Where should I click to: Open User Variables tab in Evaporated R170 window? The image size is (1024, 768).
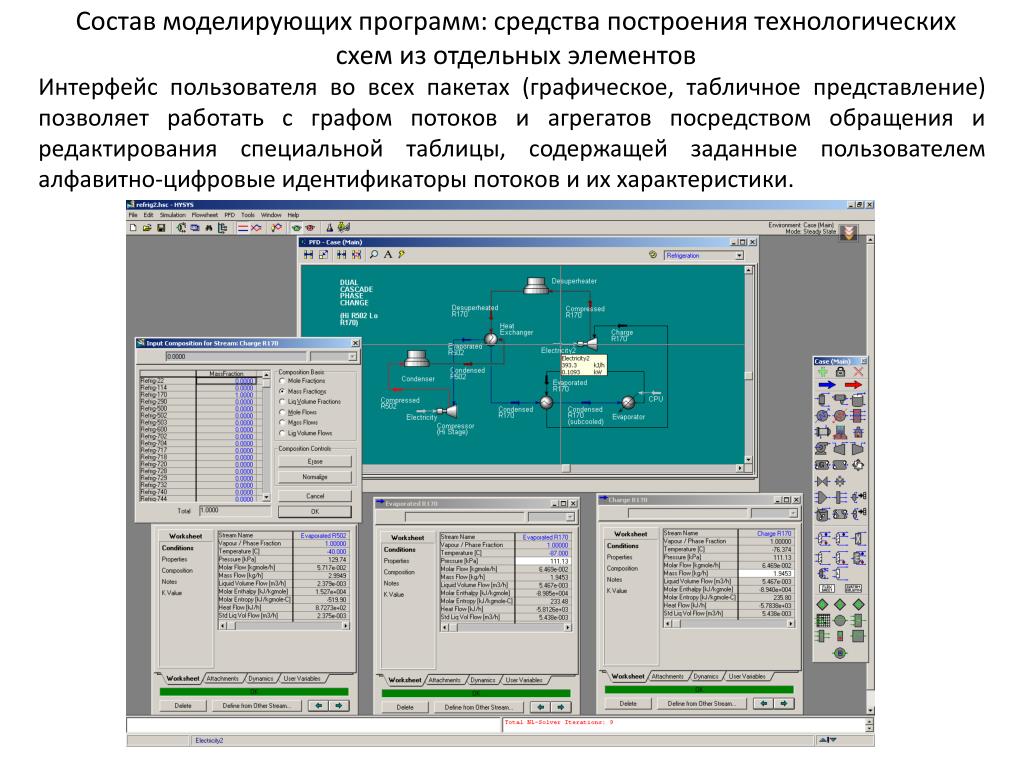coord(524,680)
